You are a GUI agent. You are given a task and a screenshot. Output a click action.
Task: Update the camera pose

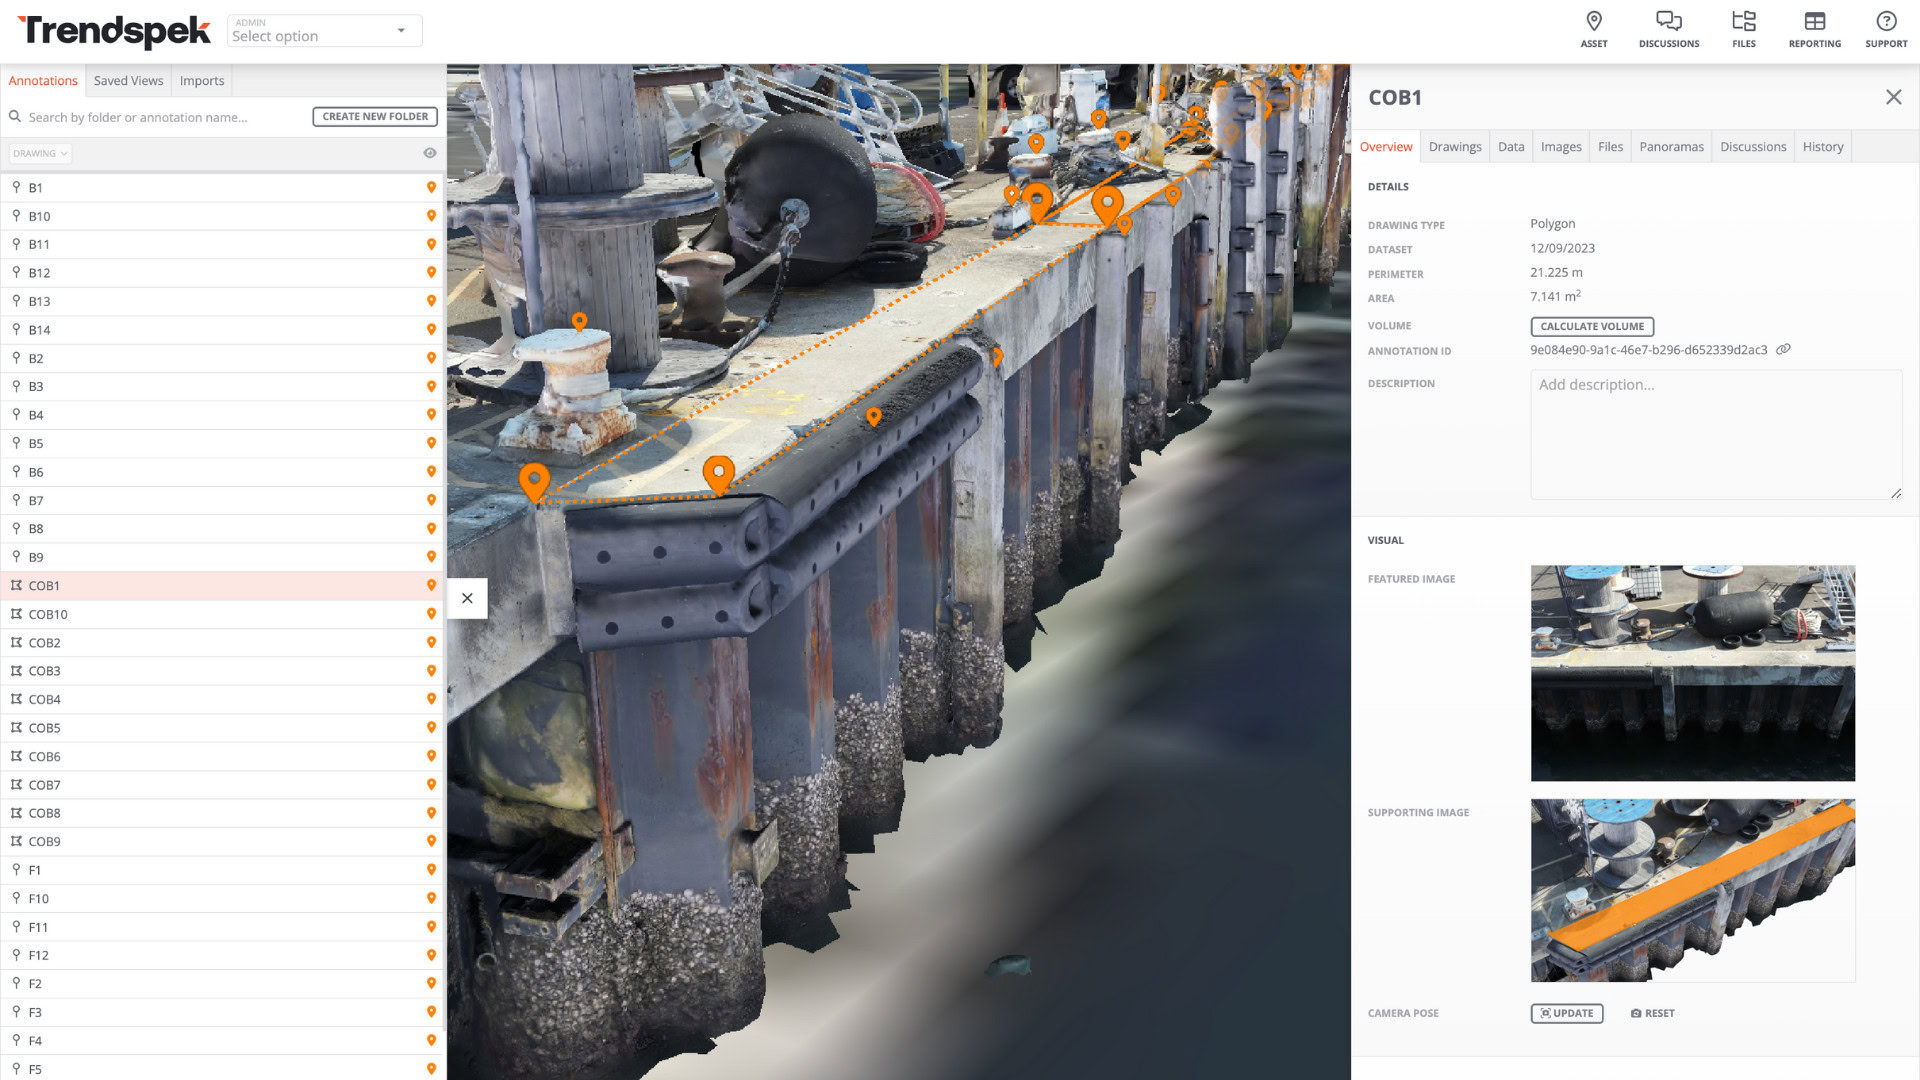point(1566,1013)
